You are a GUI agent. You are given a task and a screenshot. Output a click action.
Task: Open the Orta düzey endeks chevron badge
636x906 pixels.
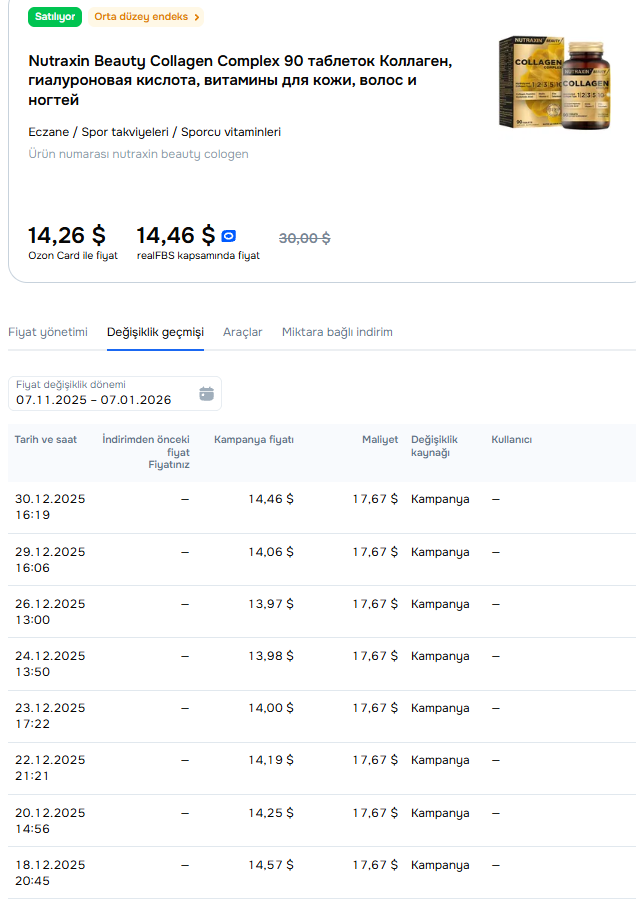click(x=146, y=17)
